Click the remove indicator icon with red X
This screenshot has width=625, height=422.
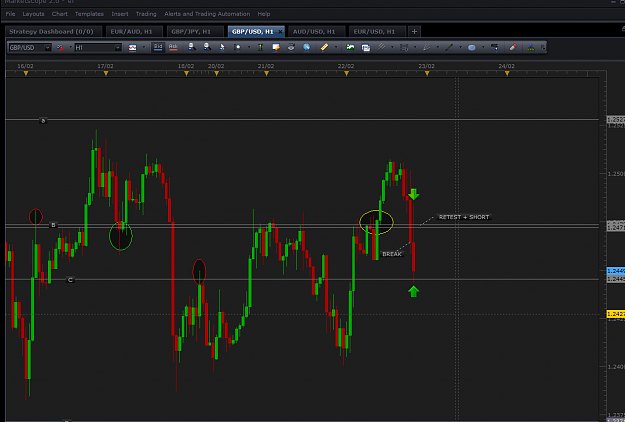[60, 47]
